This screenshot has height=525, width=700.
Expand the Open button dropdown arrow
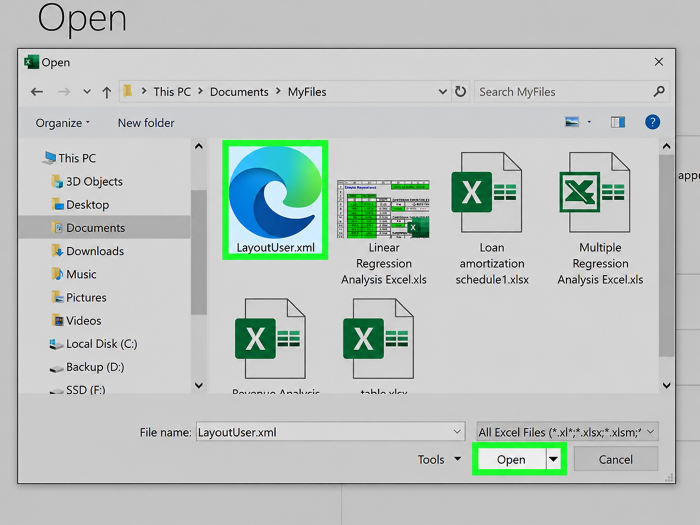[x=554, y=459]
